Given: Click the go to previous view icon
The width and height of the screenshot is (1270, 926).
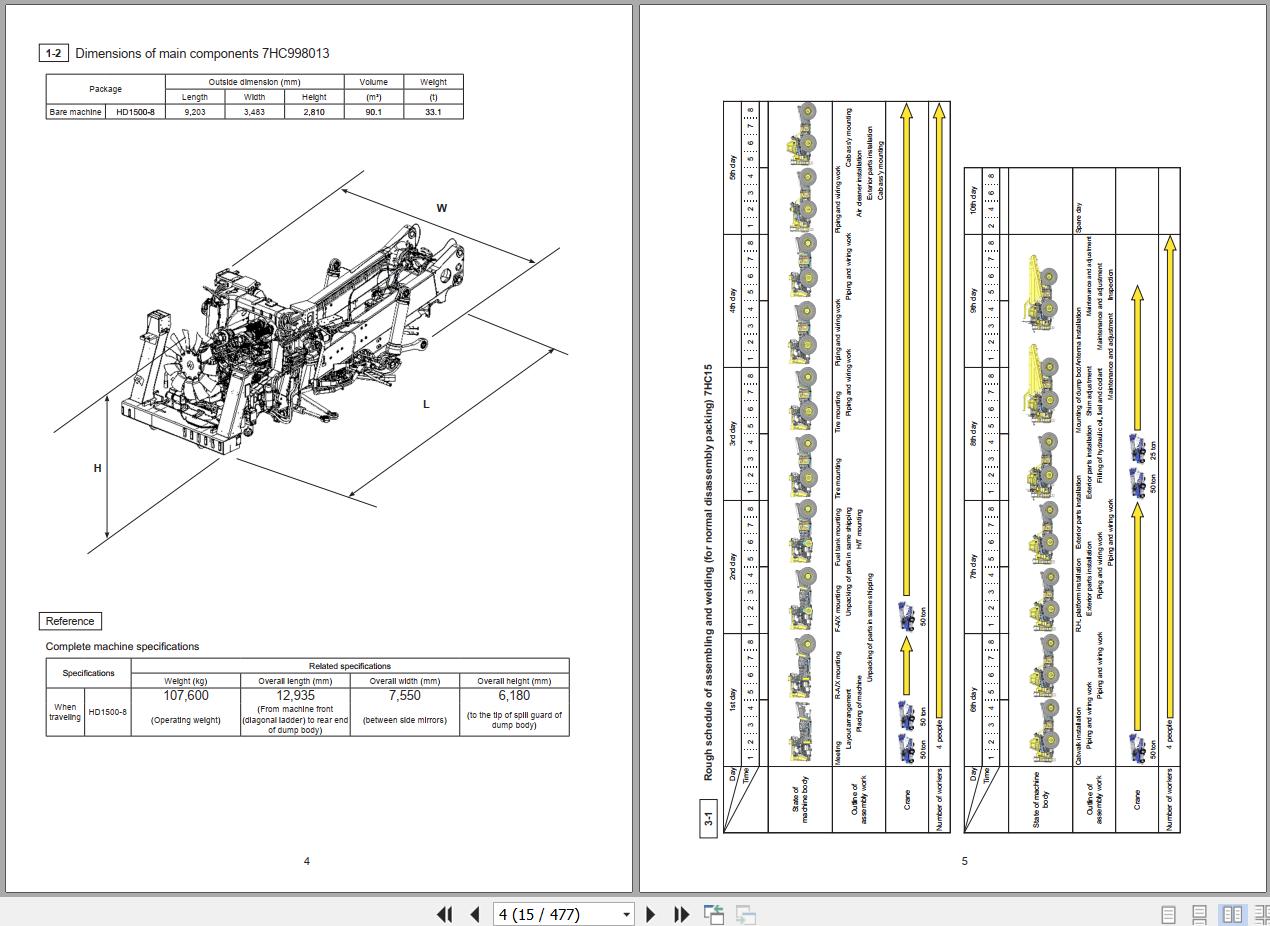Looking at the screenshot, I should (x=714, y=914).
